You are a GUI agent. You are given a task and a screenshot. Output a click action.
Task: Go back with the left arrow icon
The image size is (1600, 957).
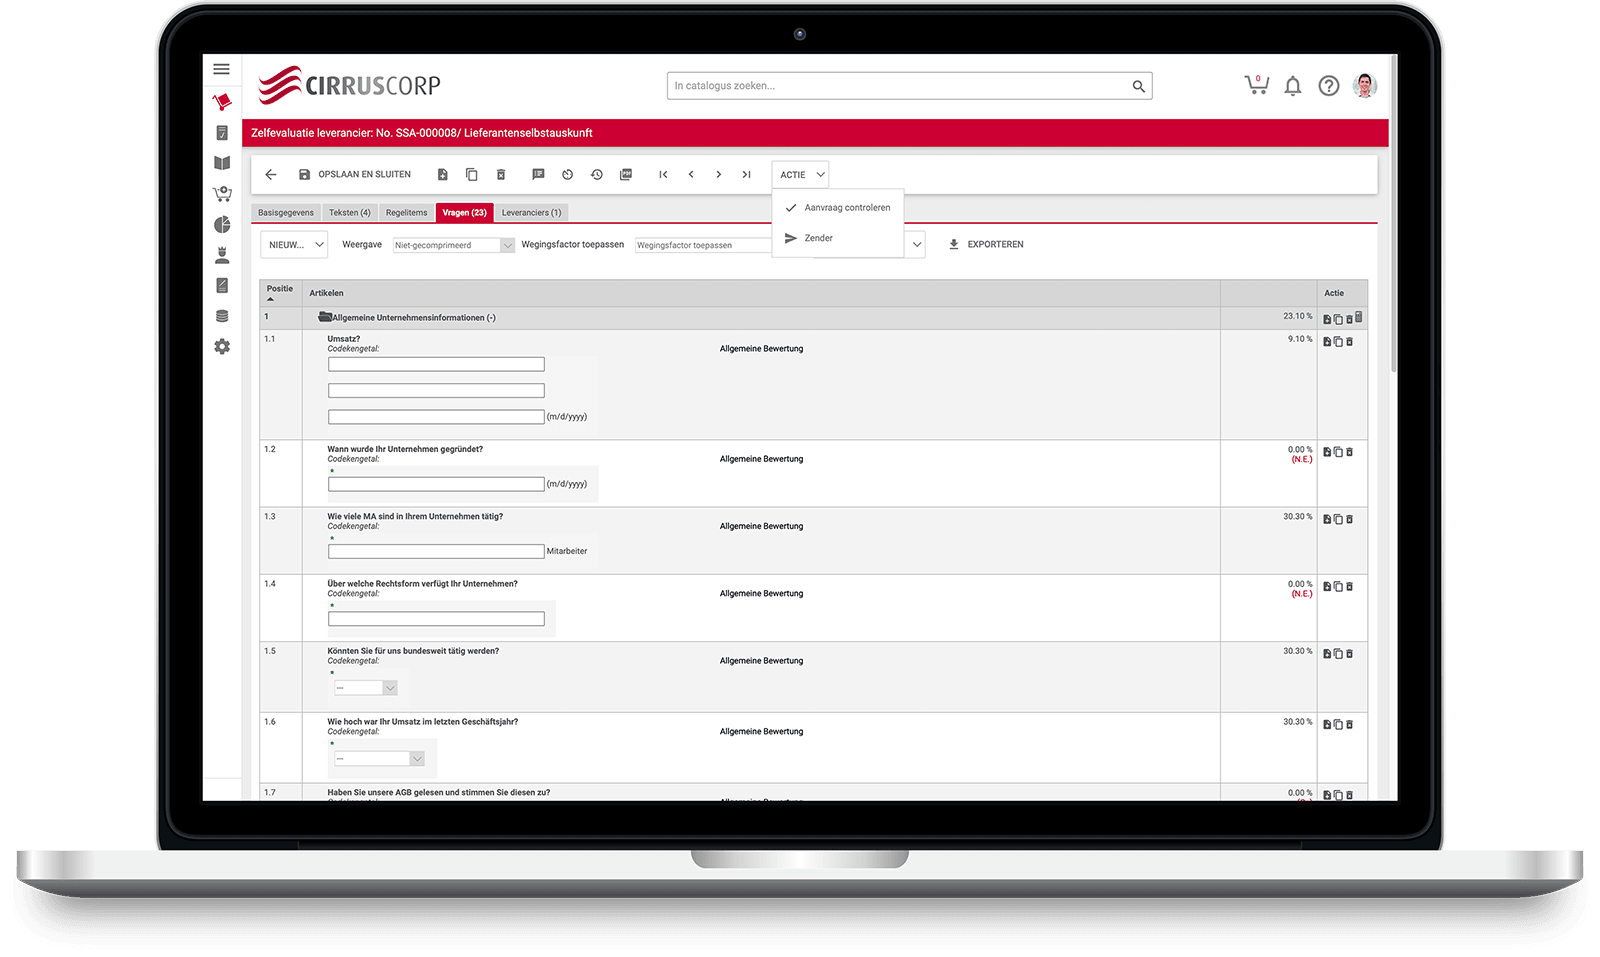pos(271,174)
